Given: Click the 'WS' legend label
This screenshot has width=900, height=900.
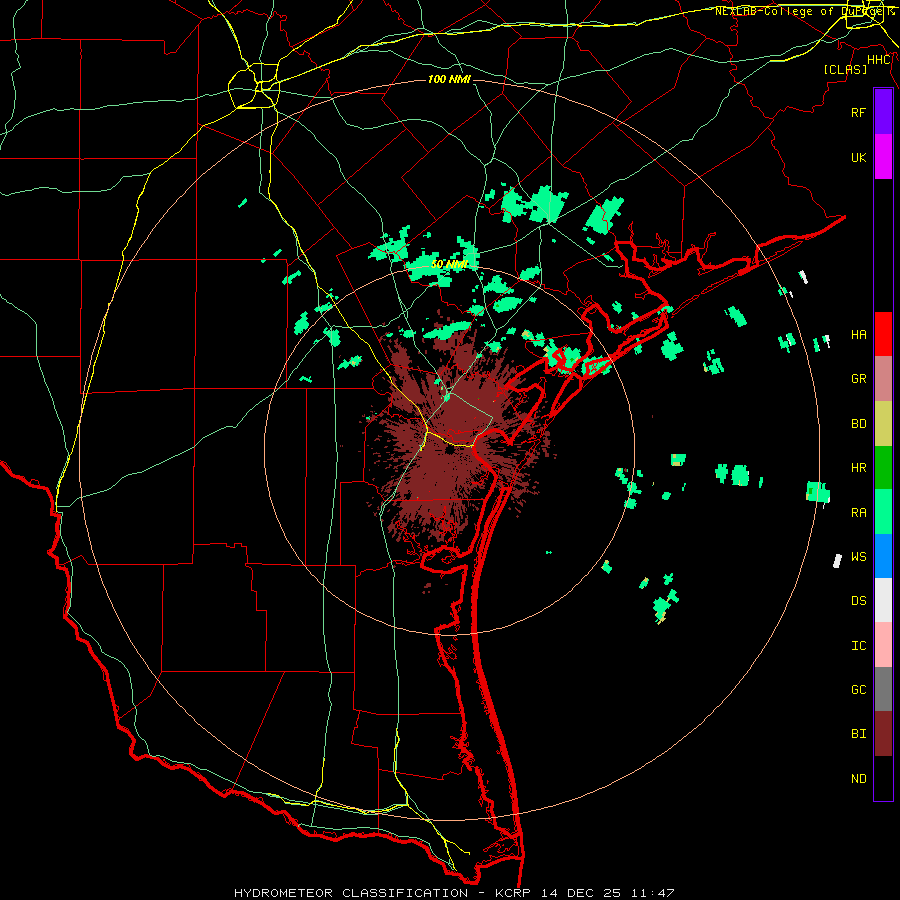Looking at the screenshot, I should click(x=858, y=556).
